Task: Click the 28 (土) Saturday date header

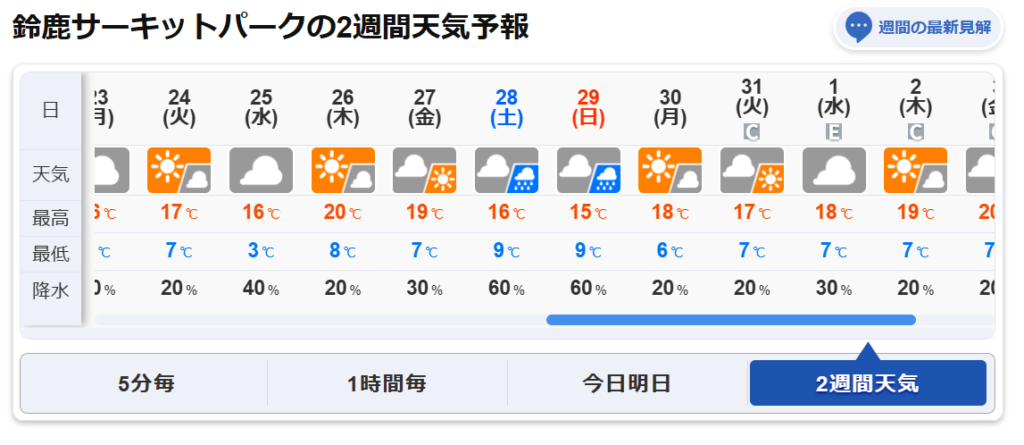Action: point(507,108)
